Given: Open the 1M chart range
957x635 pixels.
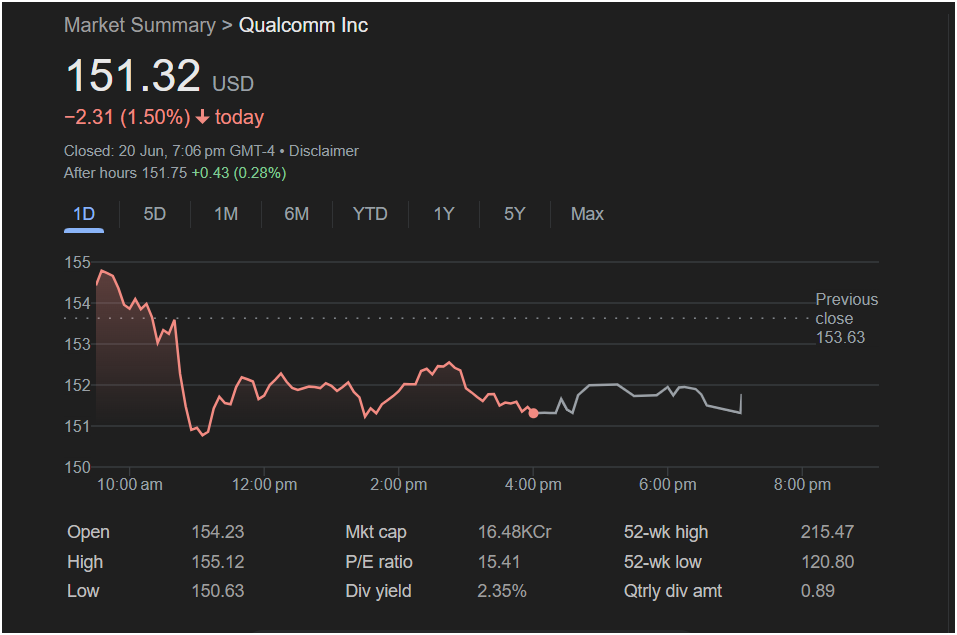Looking at the screenshot, I should [226, 214].
